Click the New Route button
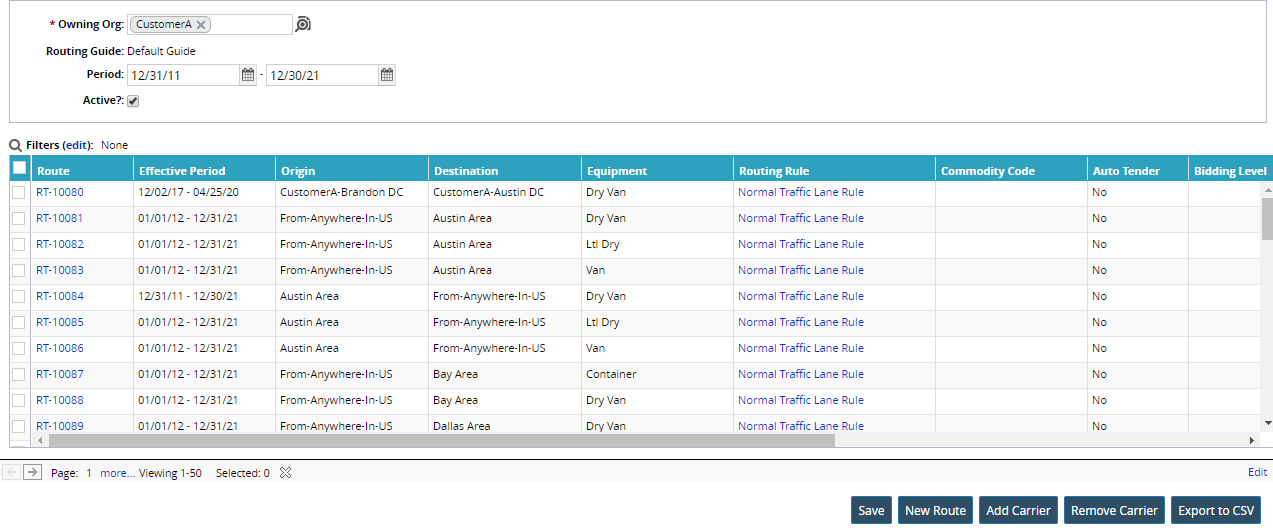The width and height of the screenshot is (1273, 528). coord(935,510)
